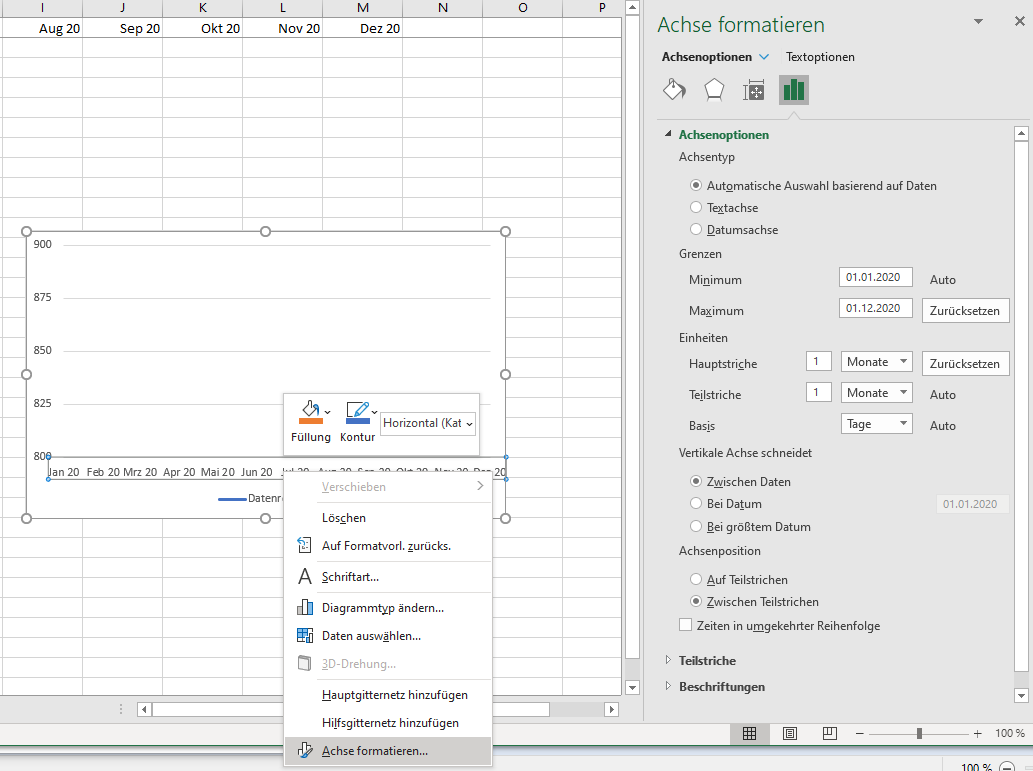Choose Hilfsgitternetz hinzufügen menu entry

[388, 723]
